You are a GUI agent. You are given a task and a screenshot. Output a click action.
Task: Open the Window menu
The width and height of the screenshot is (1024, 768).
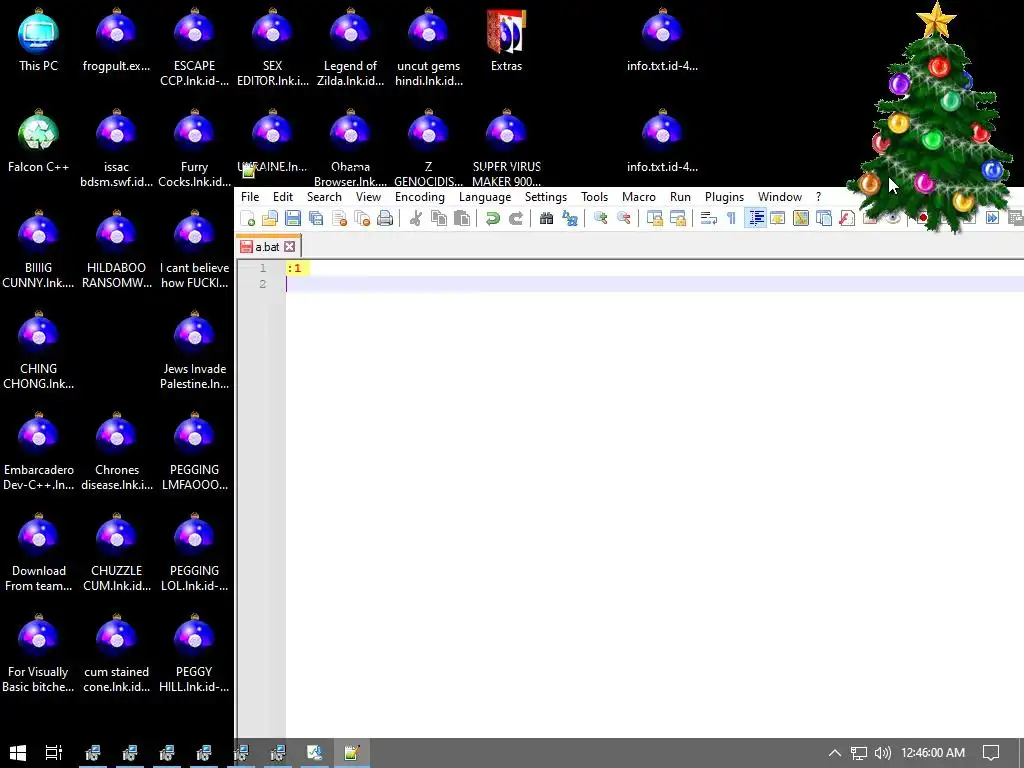click(780, 197)
